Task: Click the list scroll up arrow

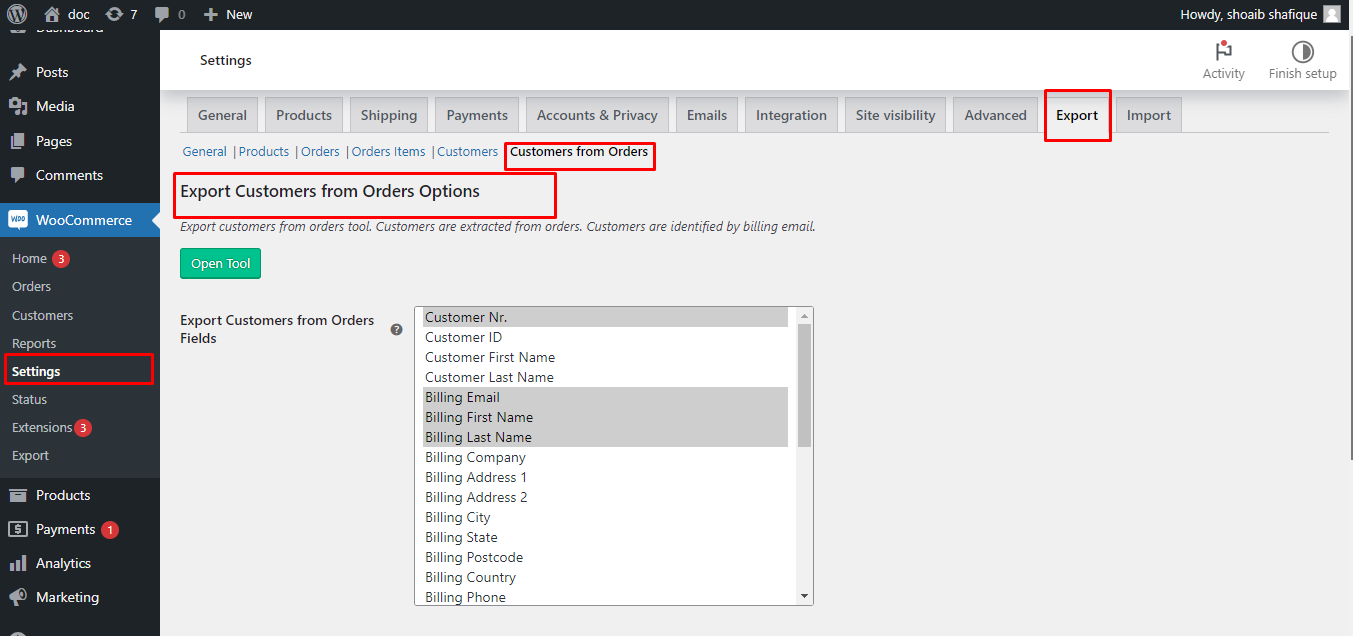Action: 804,316
